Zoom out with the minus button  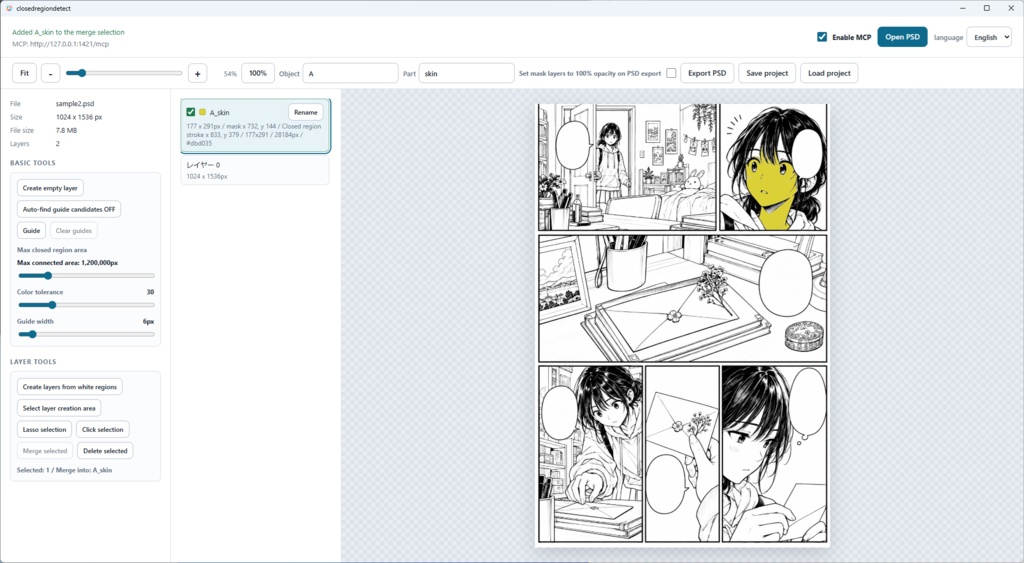(x=50, y=73)
